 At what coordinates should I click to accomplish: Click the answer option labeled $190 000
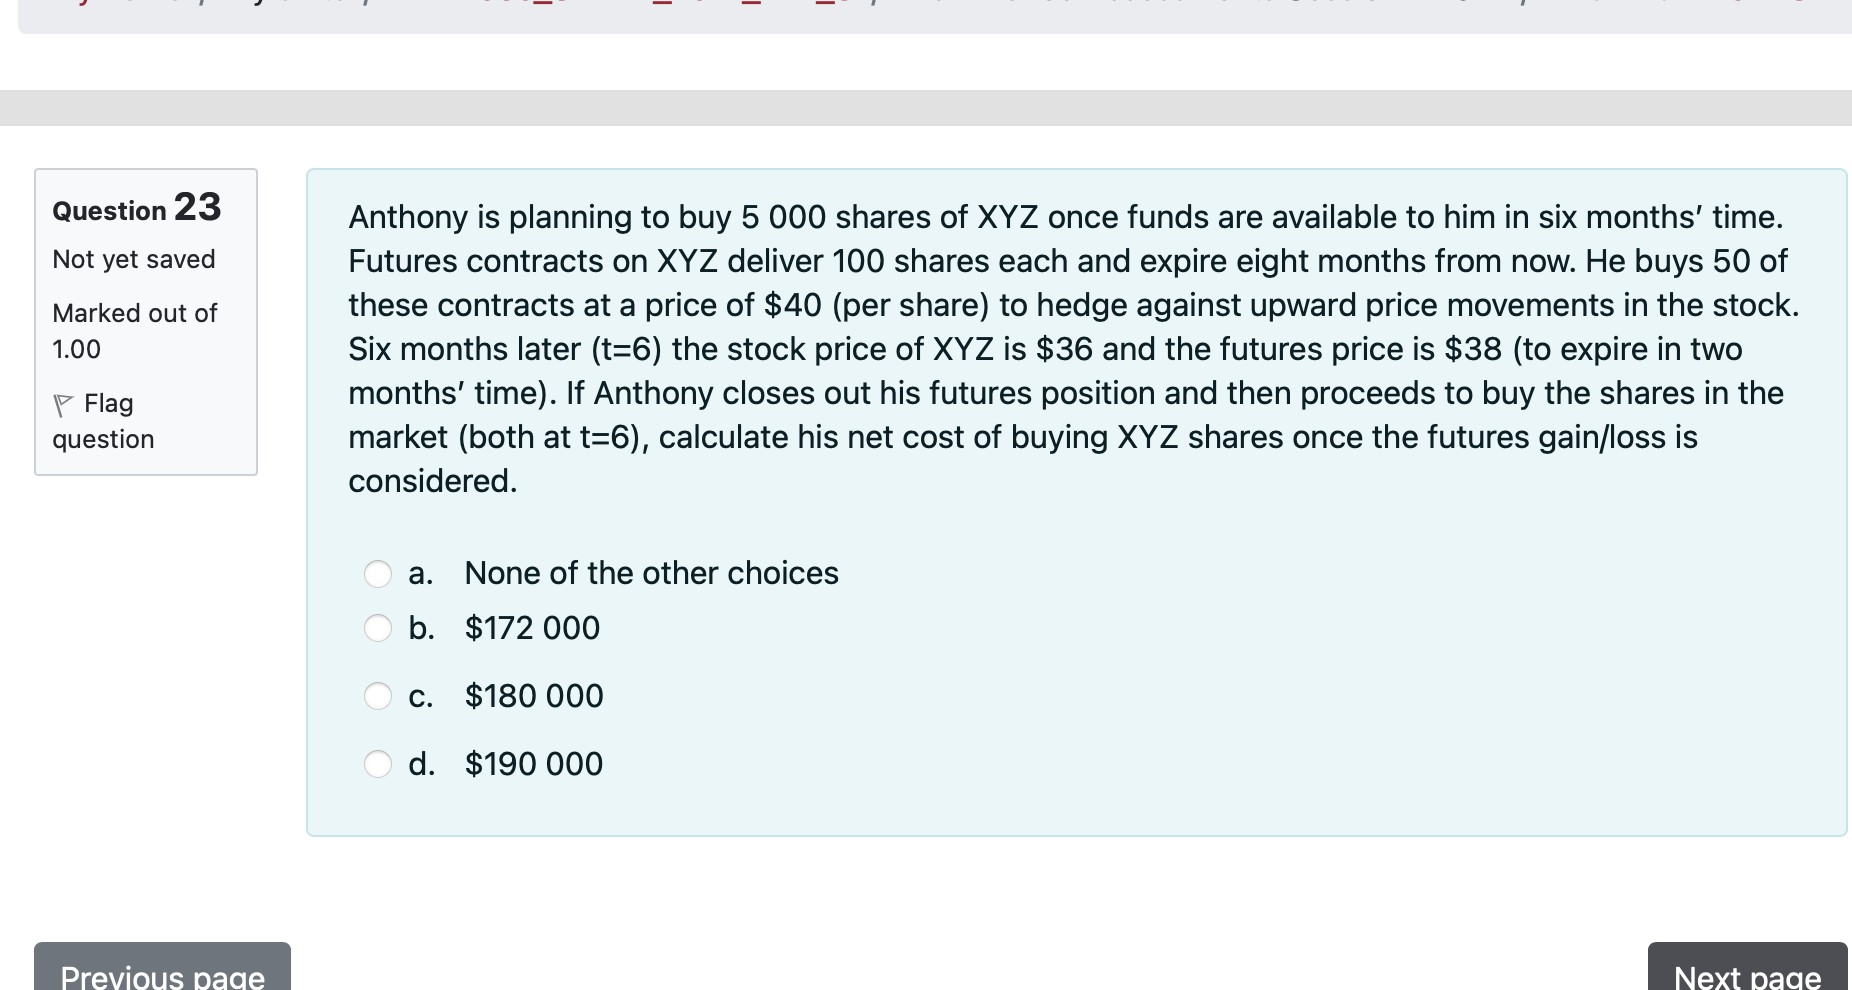(x=533, y=764)
